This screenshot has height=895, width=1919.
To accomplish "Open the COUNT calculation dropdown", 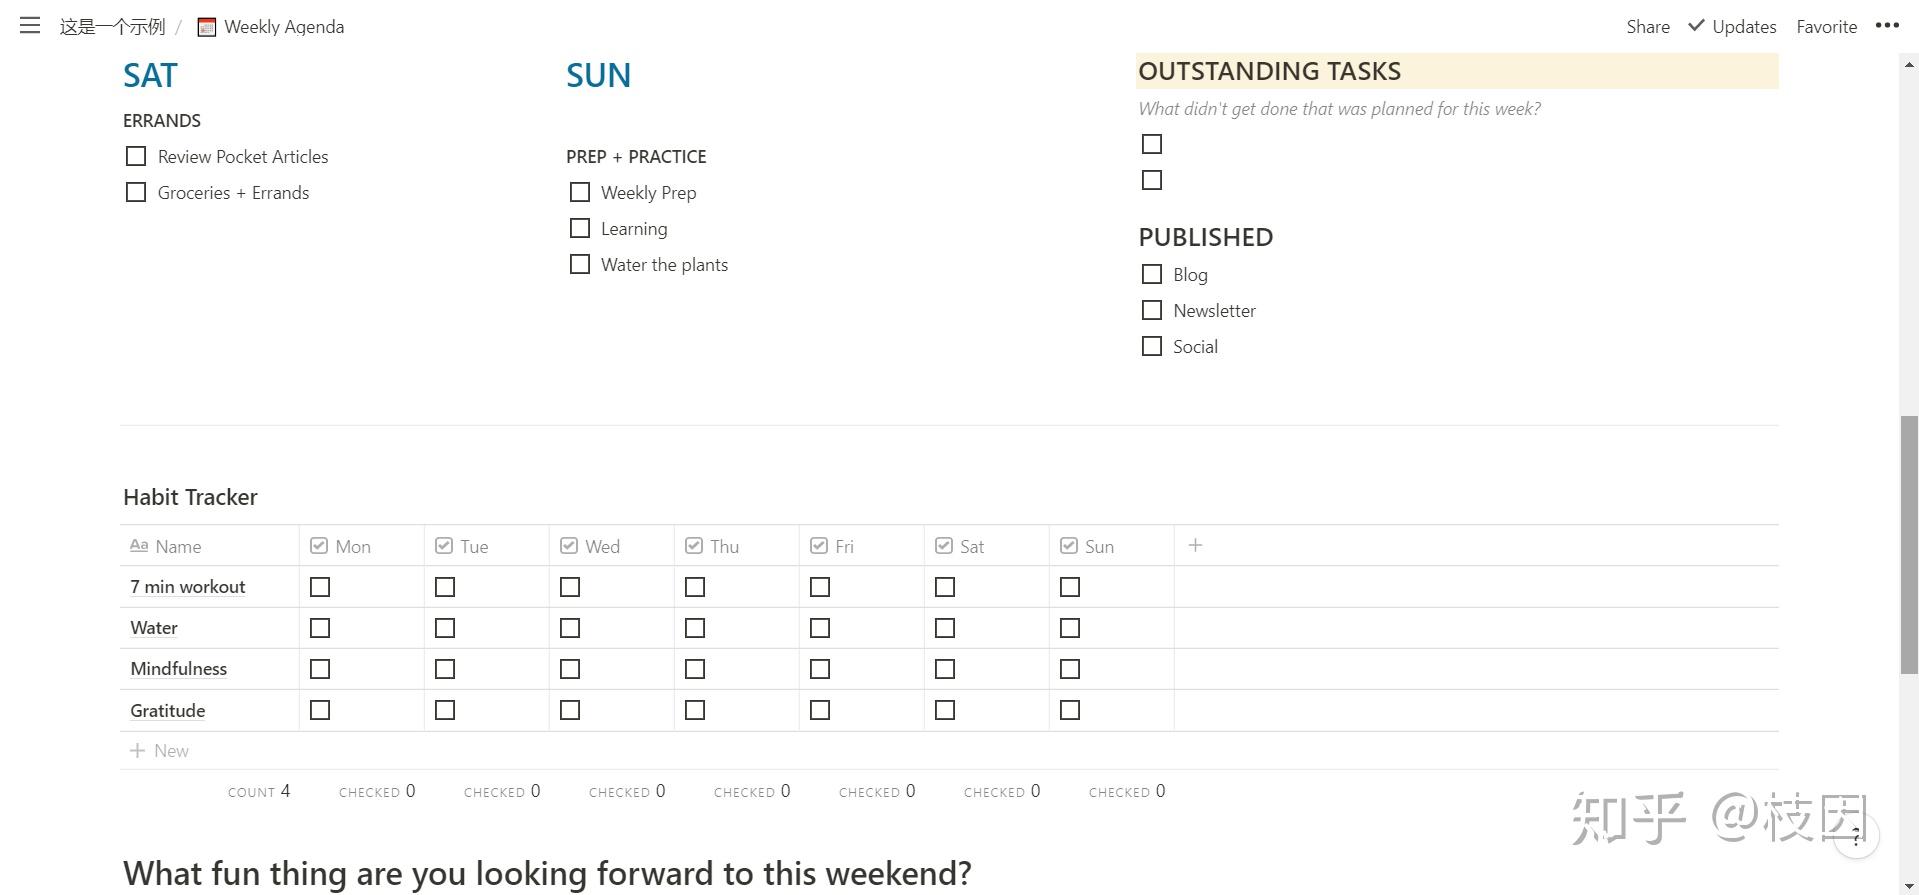I will [259, 791].
